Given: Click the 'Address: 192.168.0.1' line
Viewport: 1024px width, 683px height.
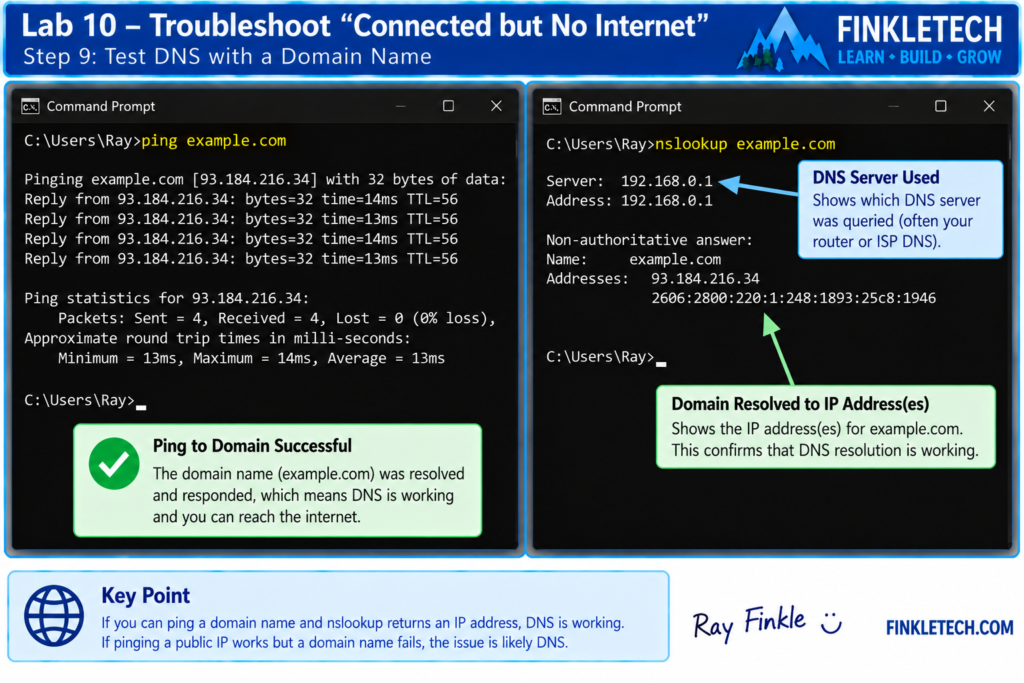Looking at the screenshot, I should [630, 201].
